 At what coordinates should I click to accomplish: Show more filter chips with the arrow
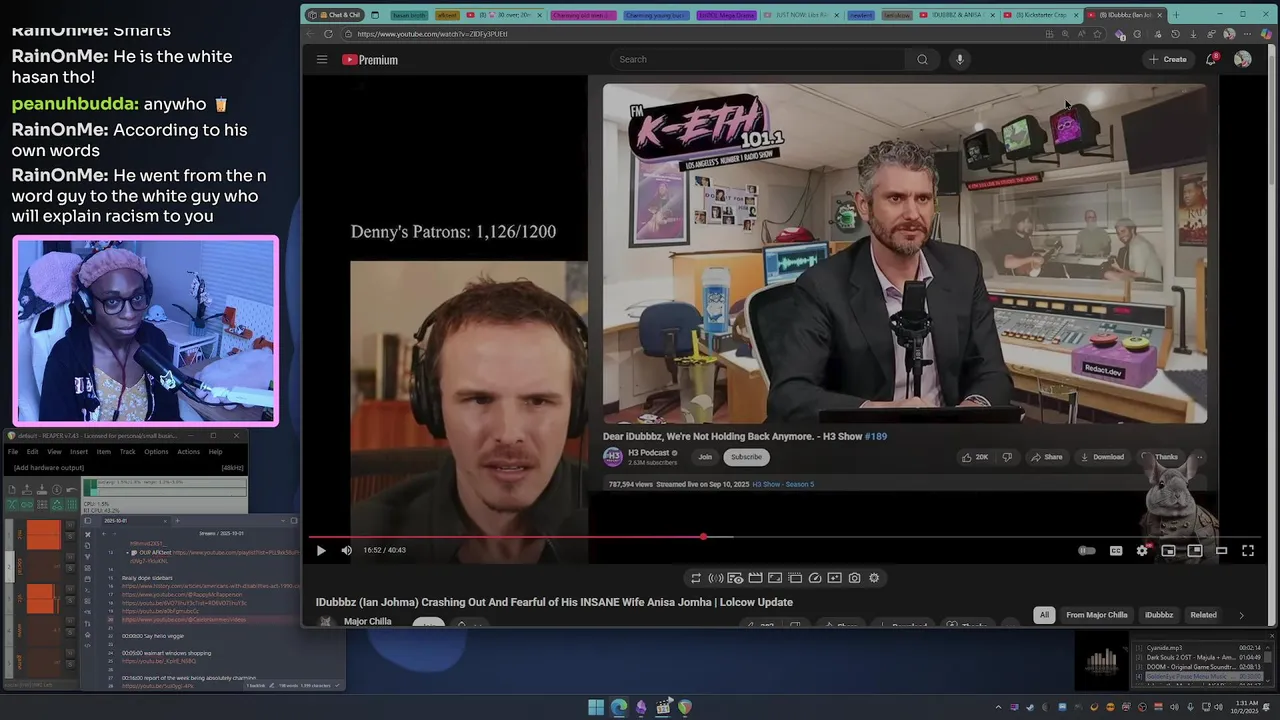pos(1241,615)
